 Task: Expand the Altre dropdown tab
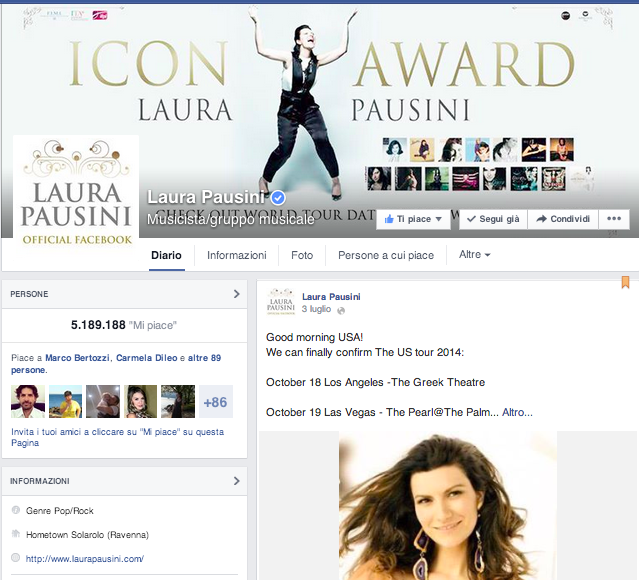click(x=474, y=255)
